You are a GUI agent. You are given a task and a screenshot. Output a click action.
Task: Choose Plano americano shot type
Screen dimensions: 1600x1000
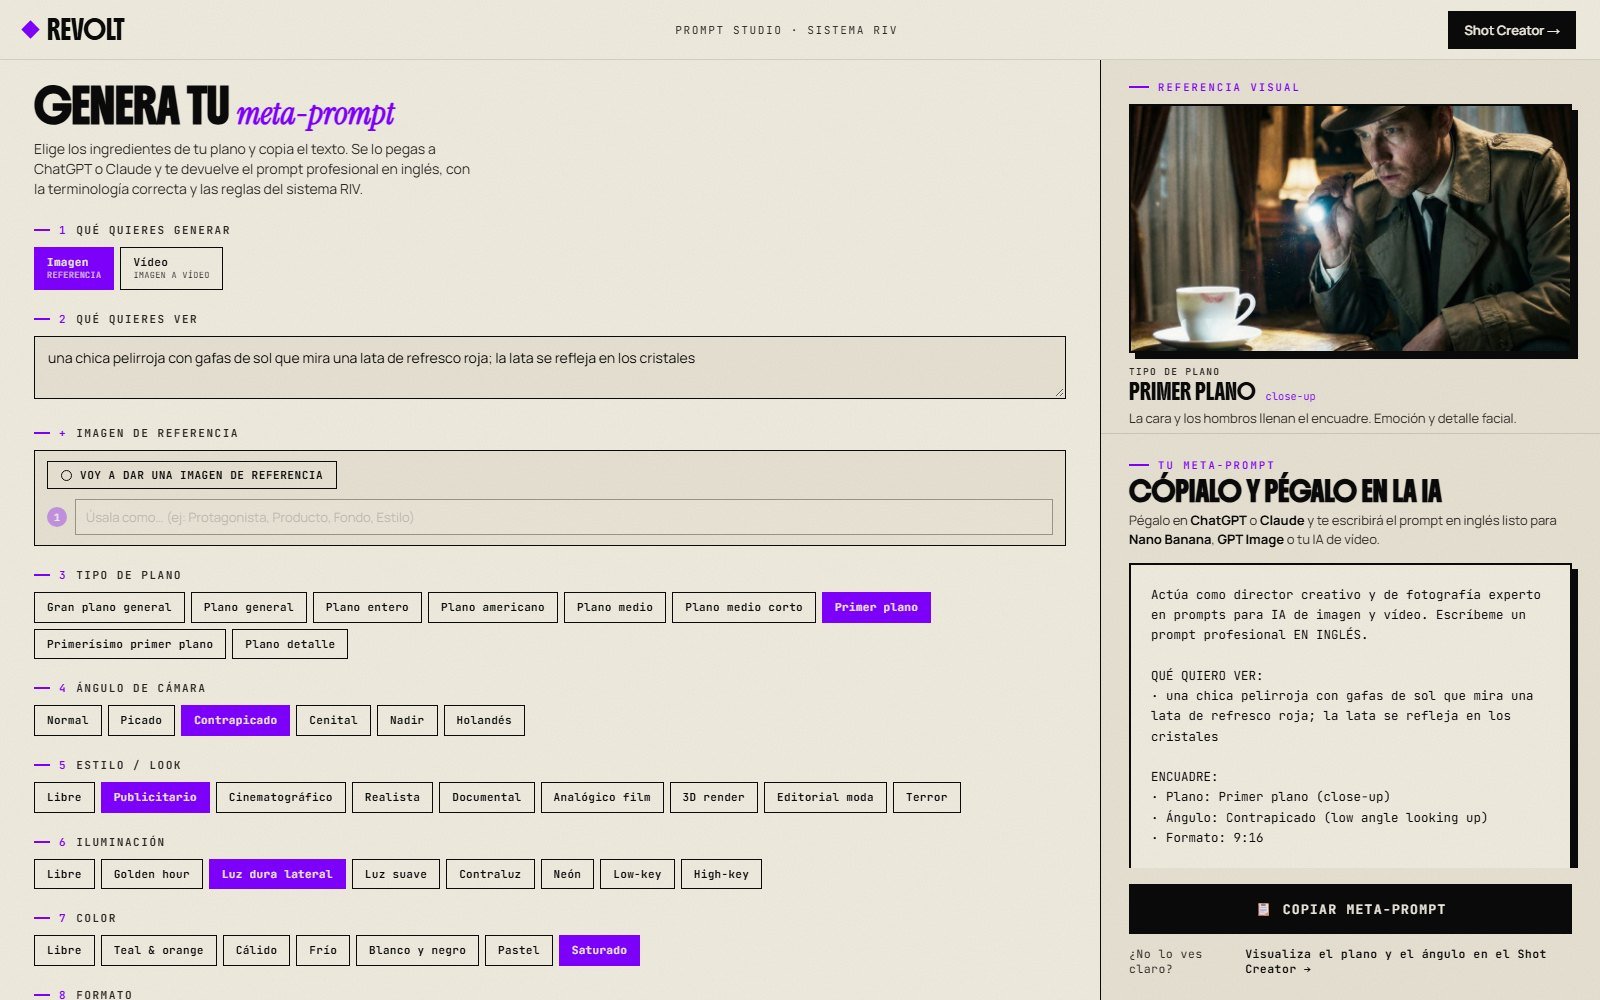[493, 607]
